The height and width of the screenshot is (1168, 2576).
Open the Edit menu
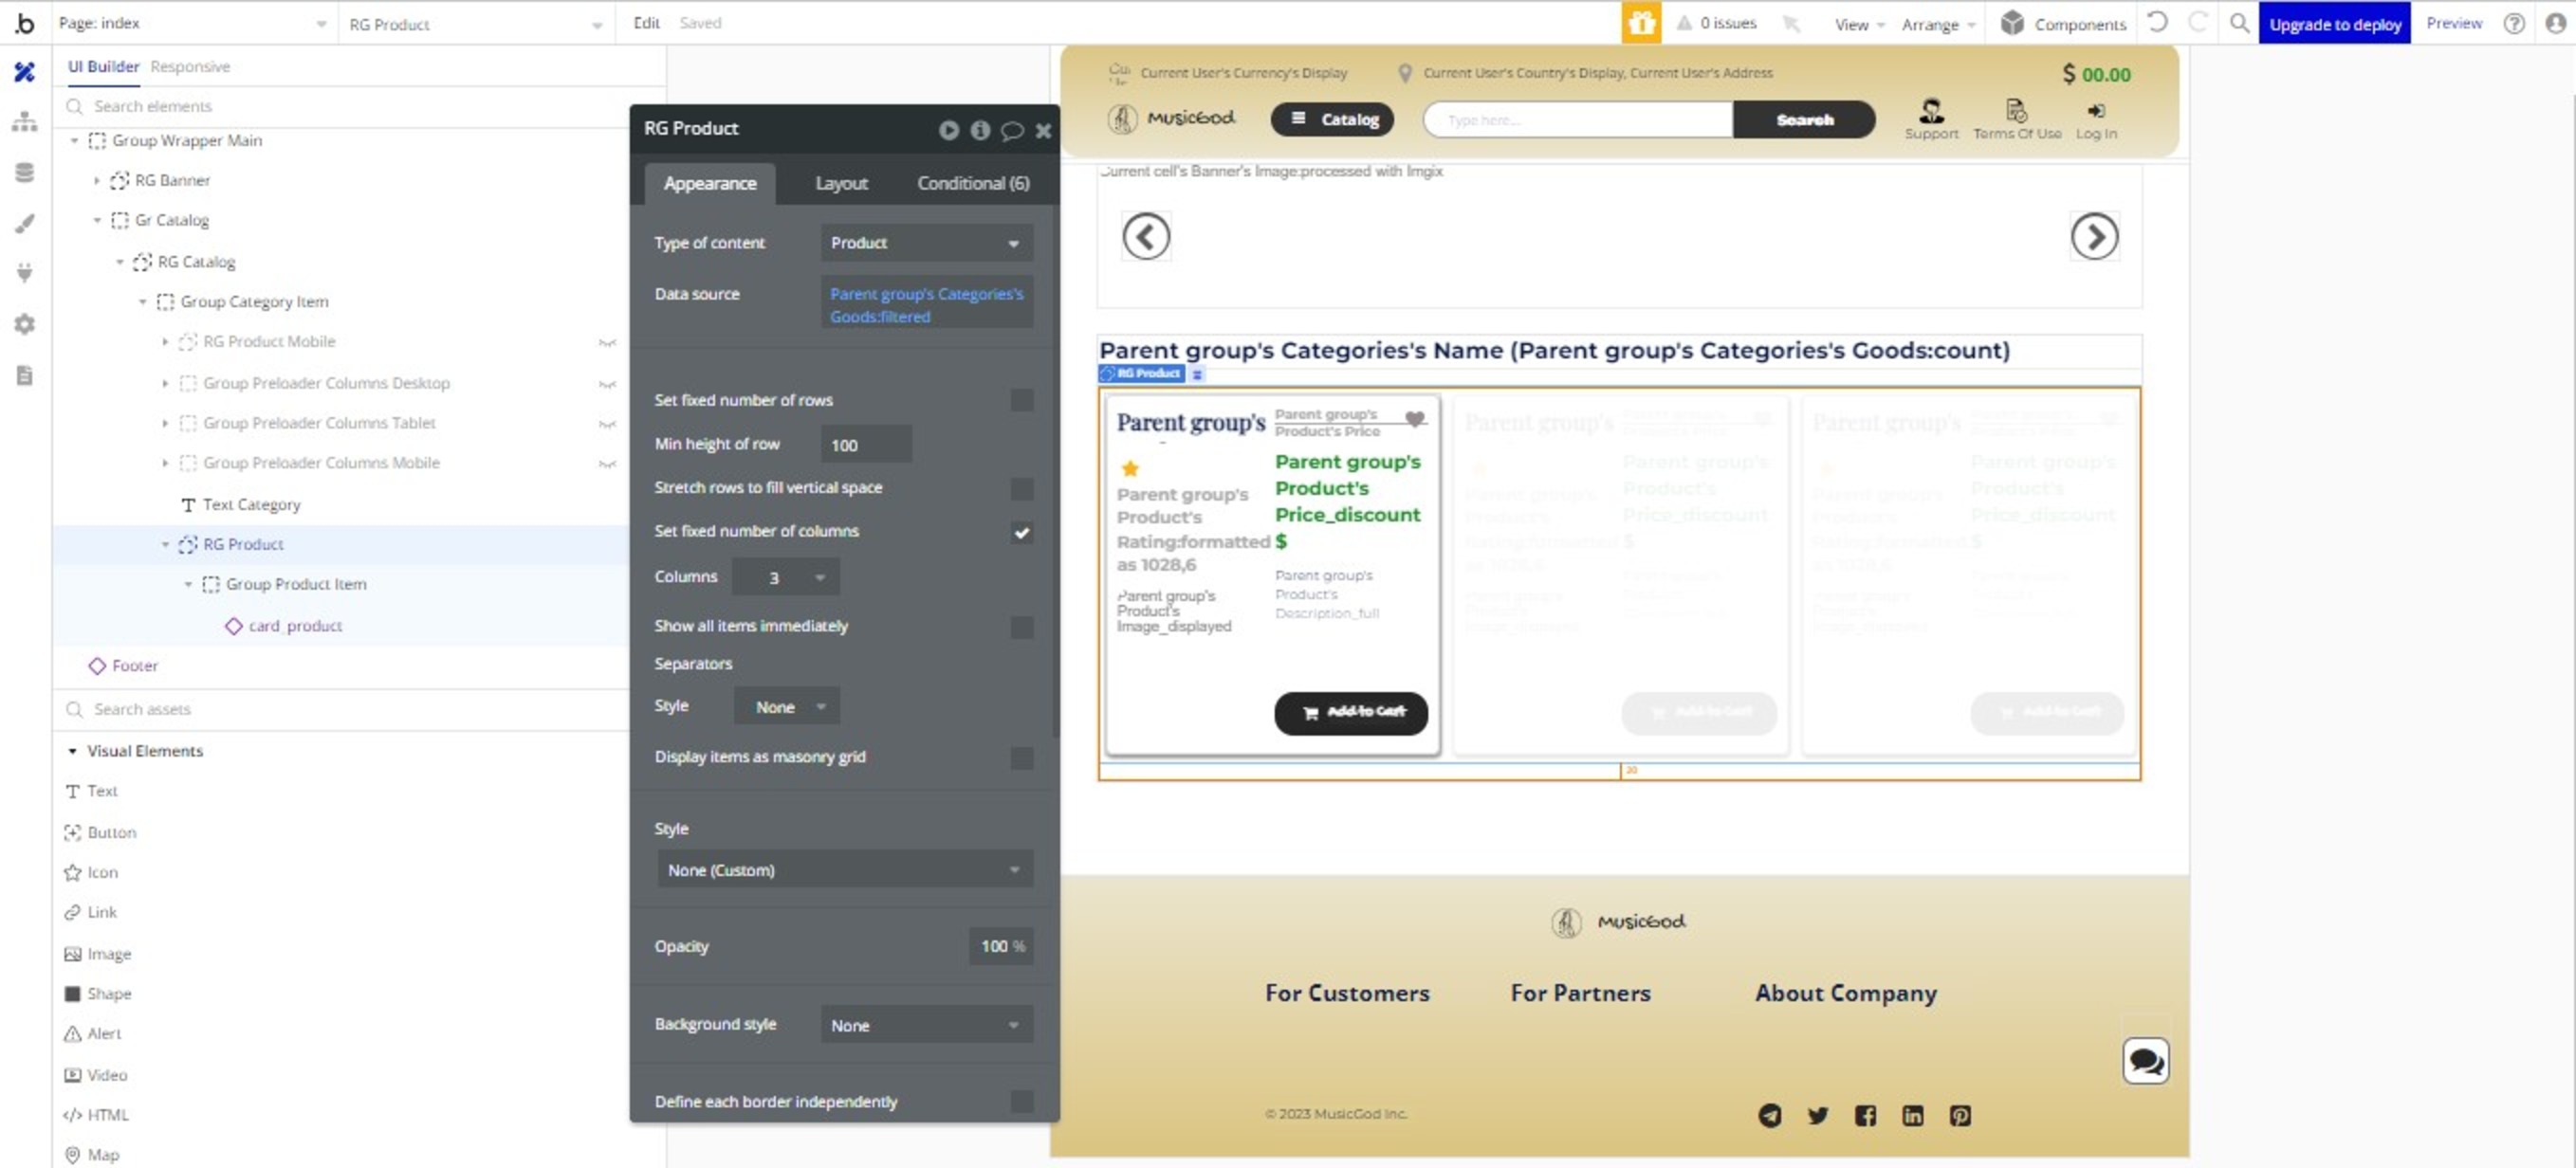646,22
